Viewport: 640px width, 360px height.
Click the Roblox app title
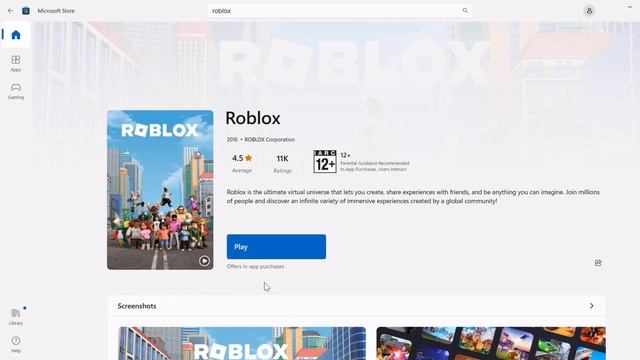coord(253,118)
